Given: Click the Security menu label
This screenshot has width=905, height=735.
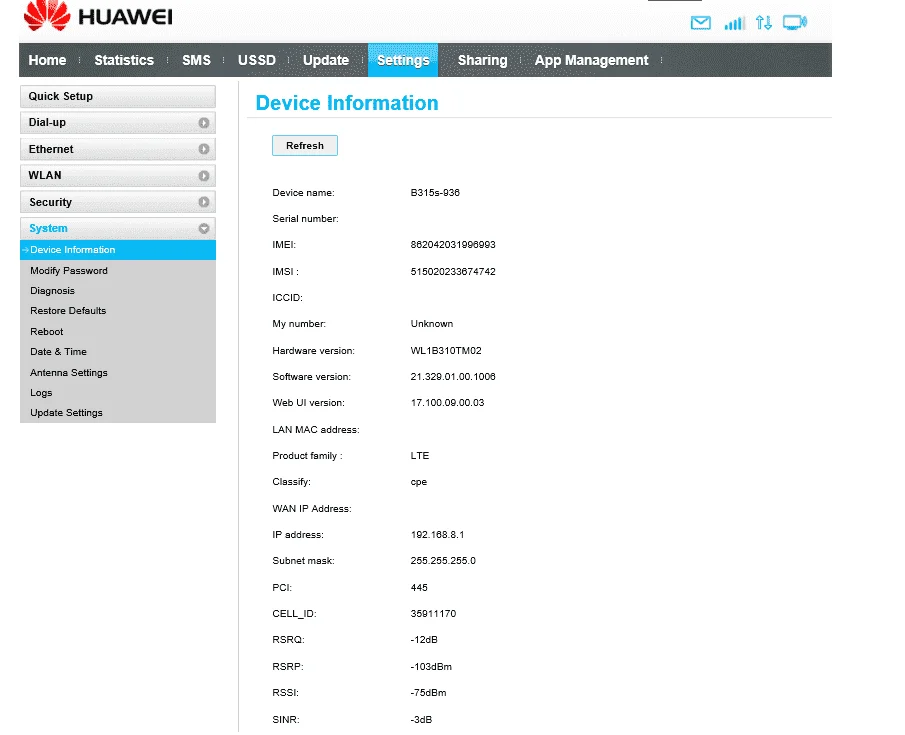Looking at the screenshot, I should click(51, 202).
